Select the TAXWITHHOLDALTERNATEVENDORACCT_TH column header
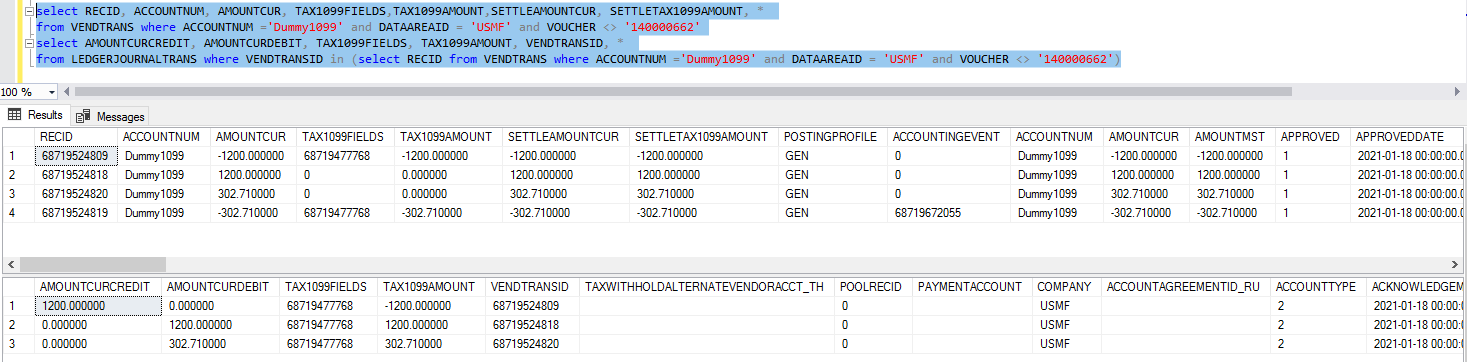1467x362 pixels. tap(707, 287)
